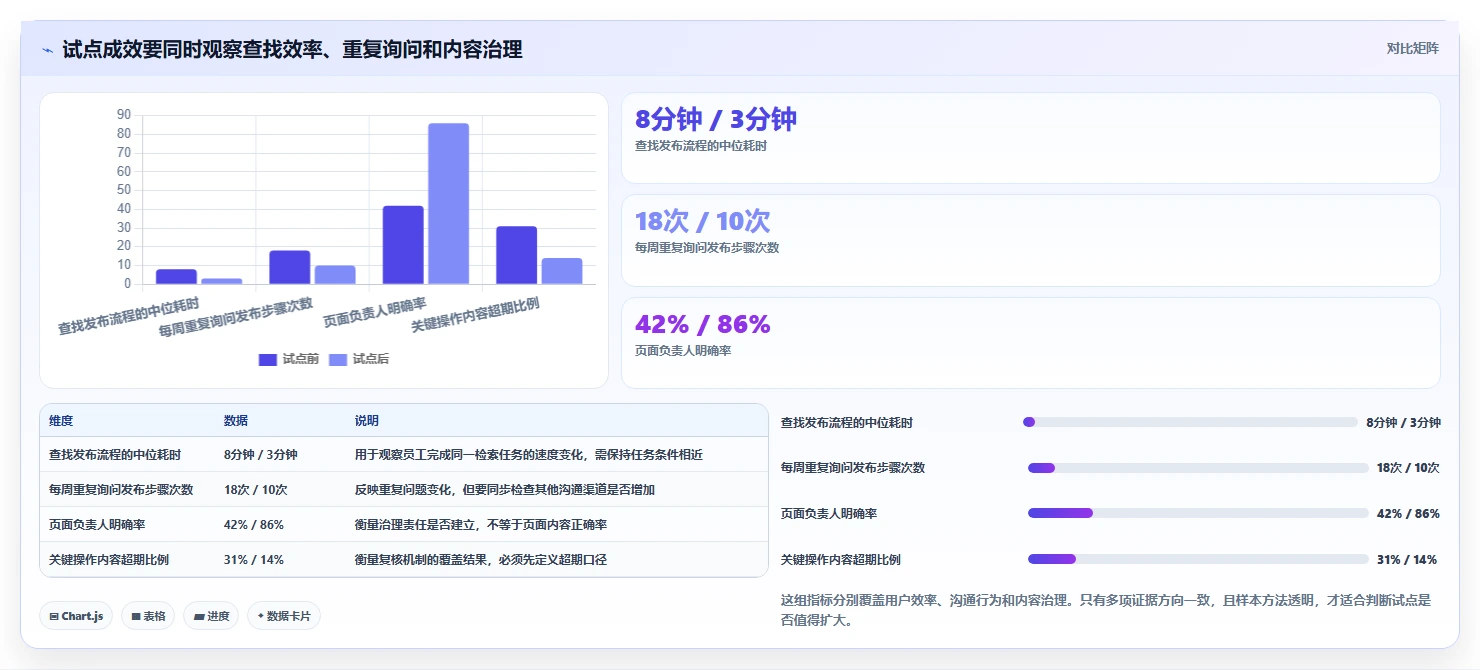
Task: Click the 页面负责人明确率 试点后 tall bar
Action: 448,204
